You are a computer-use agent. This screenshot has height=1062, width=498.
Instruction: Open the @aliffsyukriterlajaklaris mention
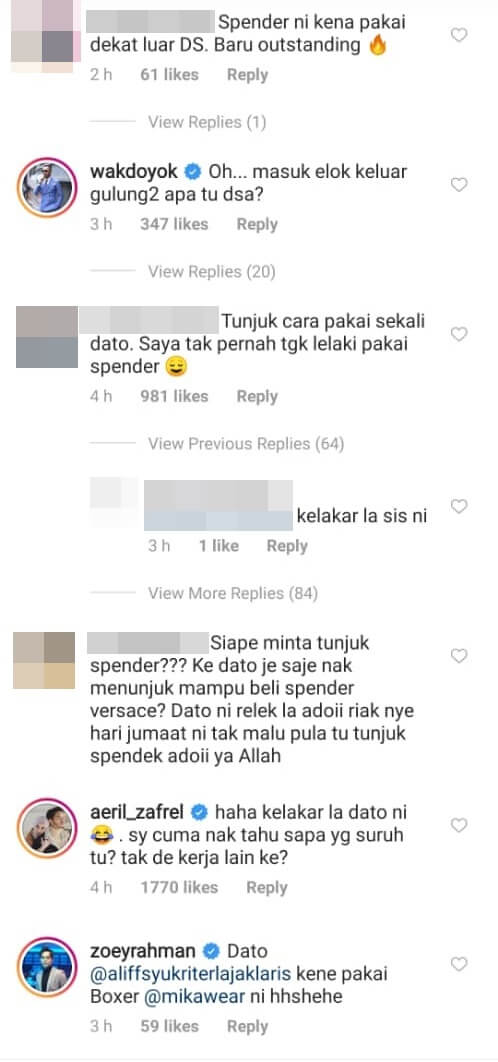[190, 973]
